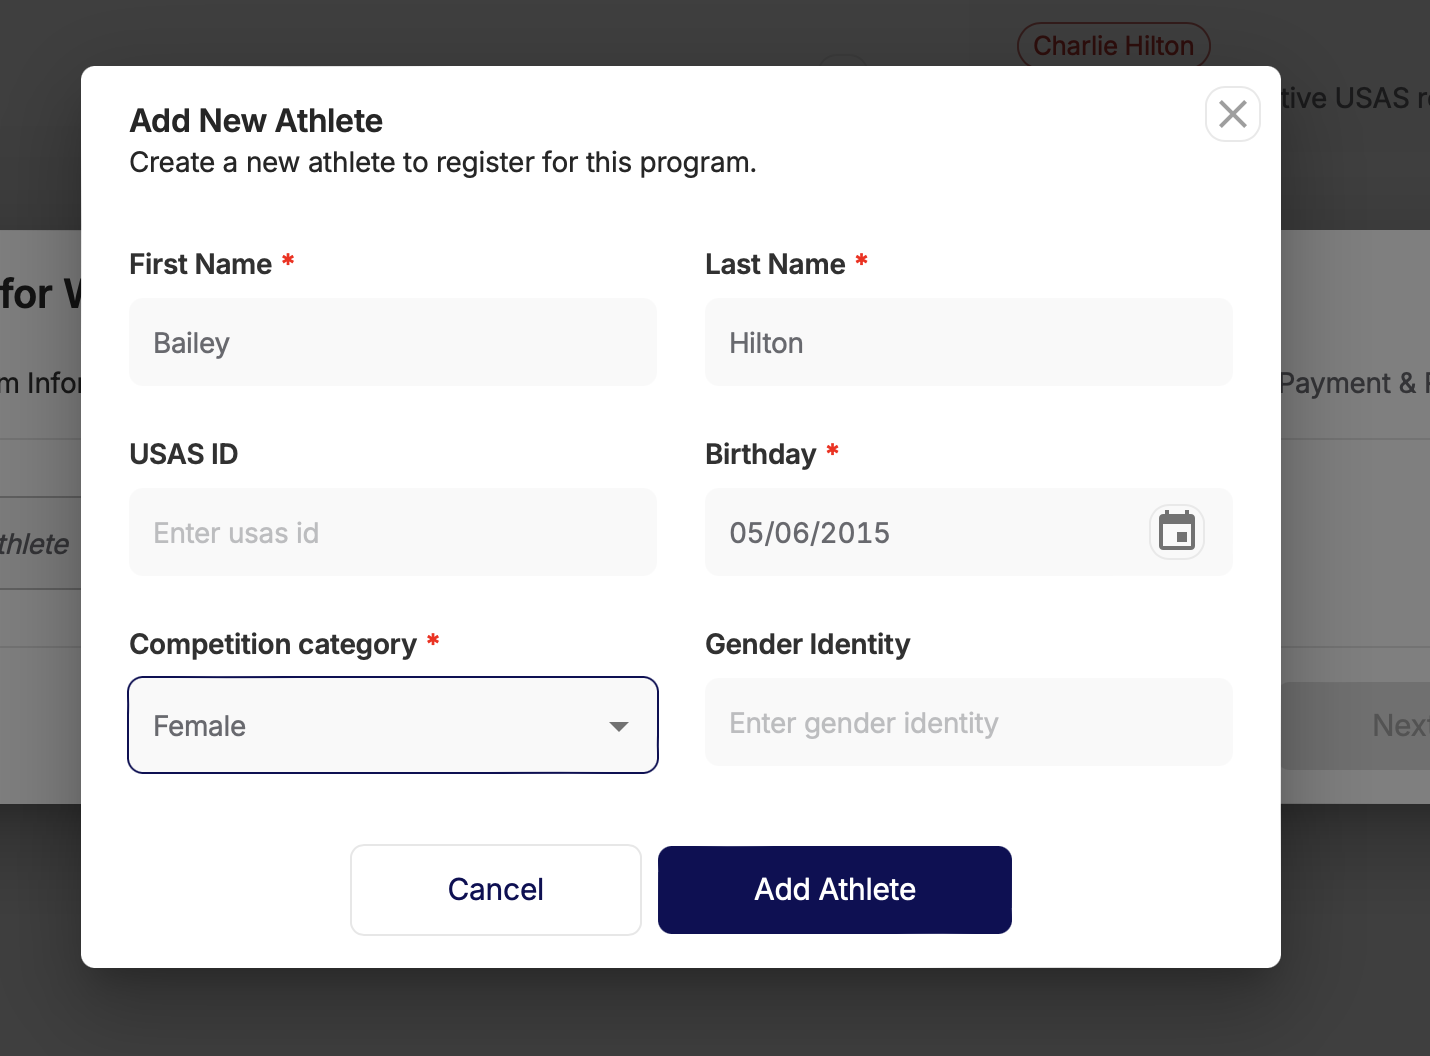Expand the Competition category dropdown arrow
Screen dimensions: 1430x1056
pyautogui.click(x=619, y=726)
